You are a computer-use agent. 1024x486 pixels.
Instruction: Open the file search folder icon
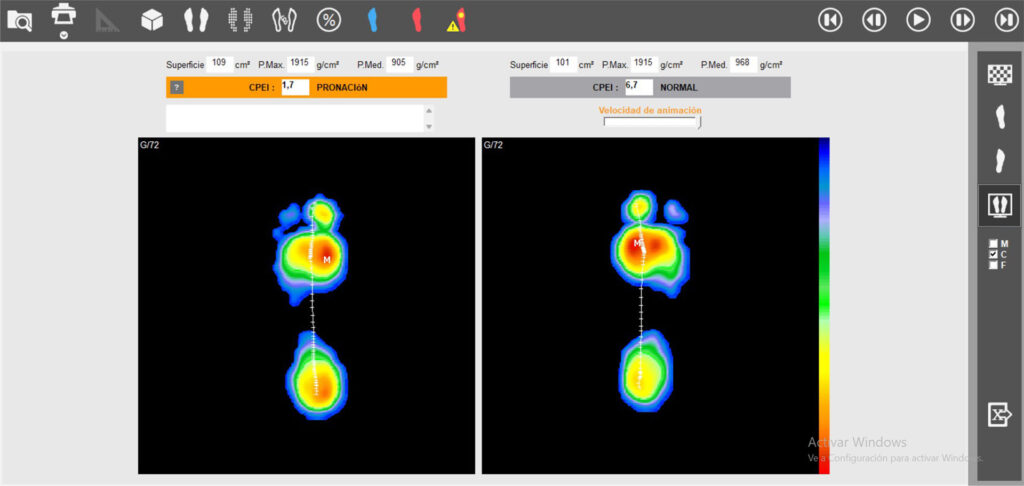pyautogui.click(x=20, y=19)
